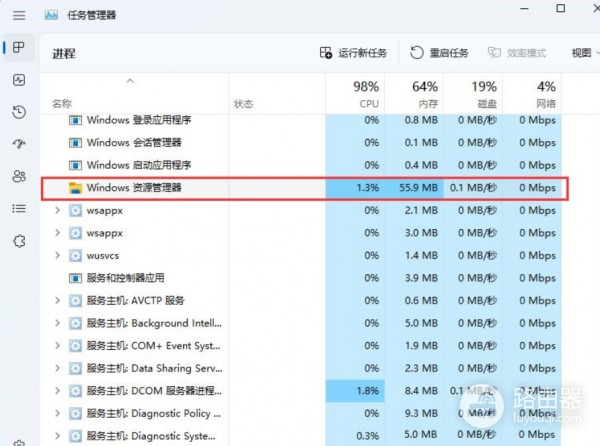600x446 pixels.
Task: Click the icon of 服务和控制器应用
Action: (x=75, y=278)
